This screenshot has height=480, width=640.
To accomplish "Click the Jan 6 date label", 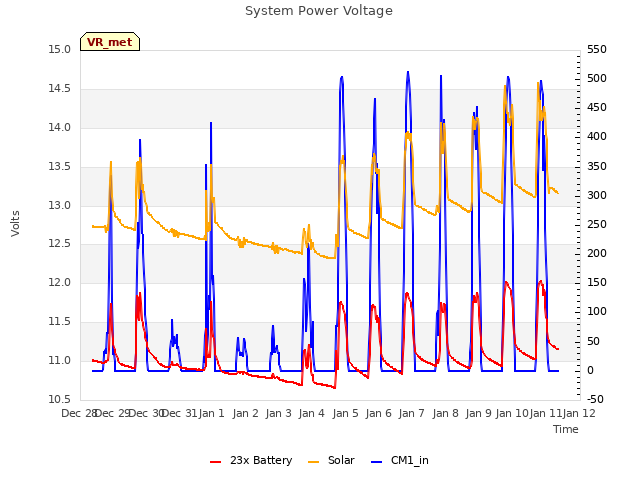I will (x=379, y=413).
